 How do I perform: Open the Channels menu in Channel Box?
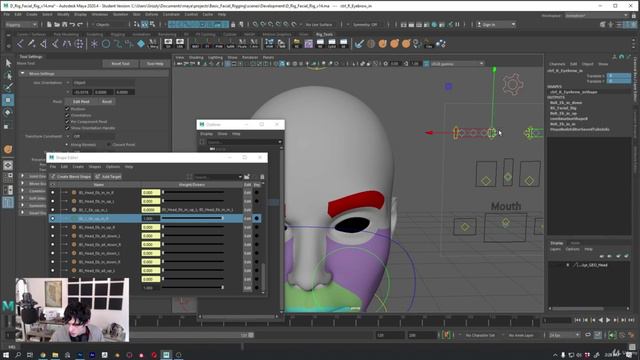(x=557, y=64)
